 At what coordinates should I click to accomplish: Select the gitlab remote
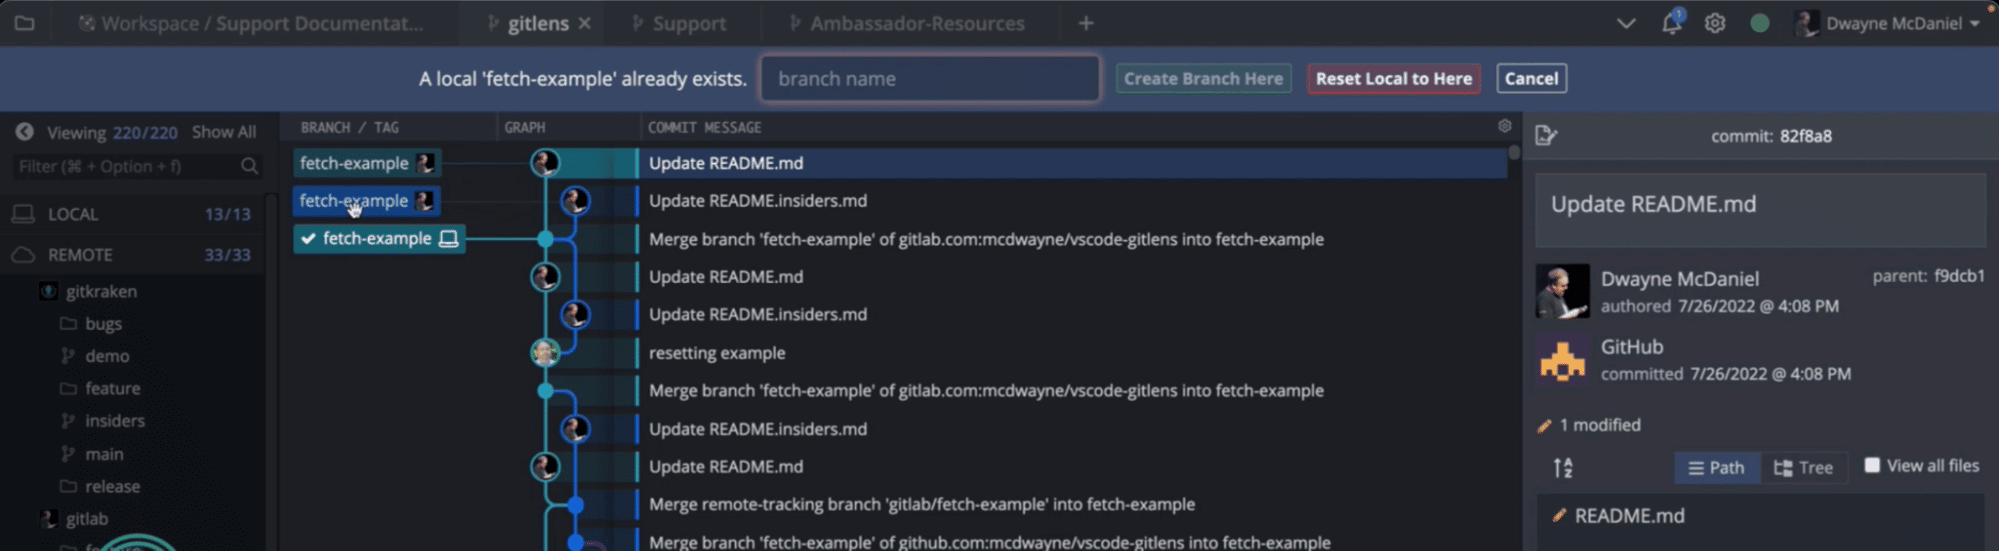pyautogui.click(x=87, y=519)
